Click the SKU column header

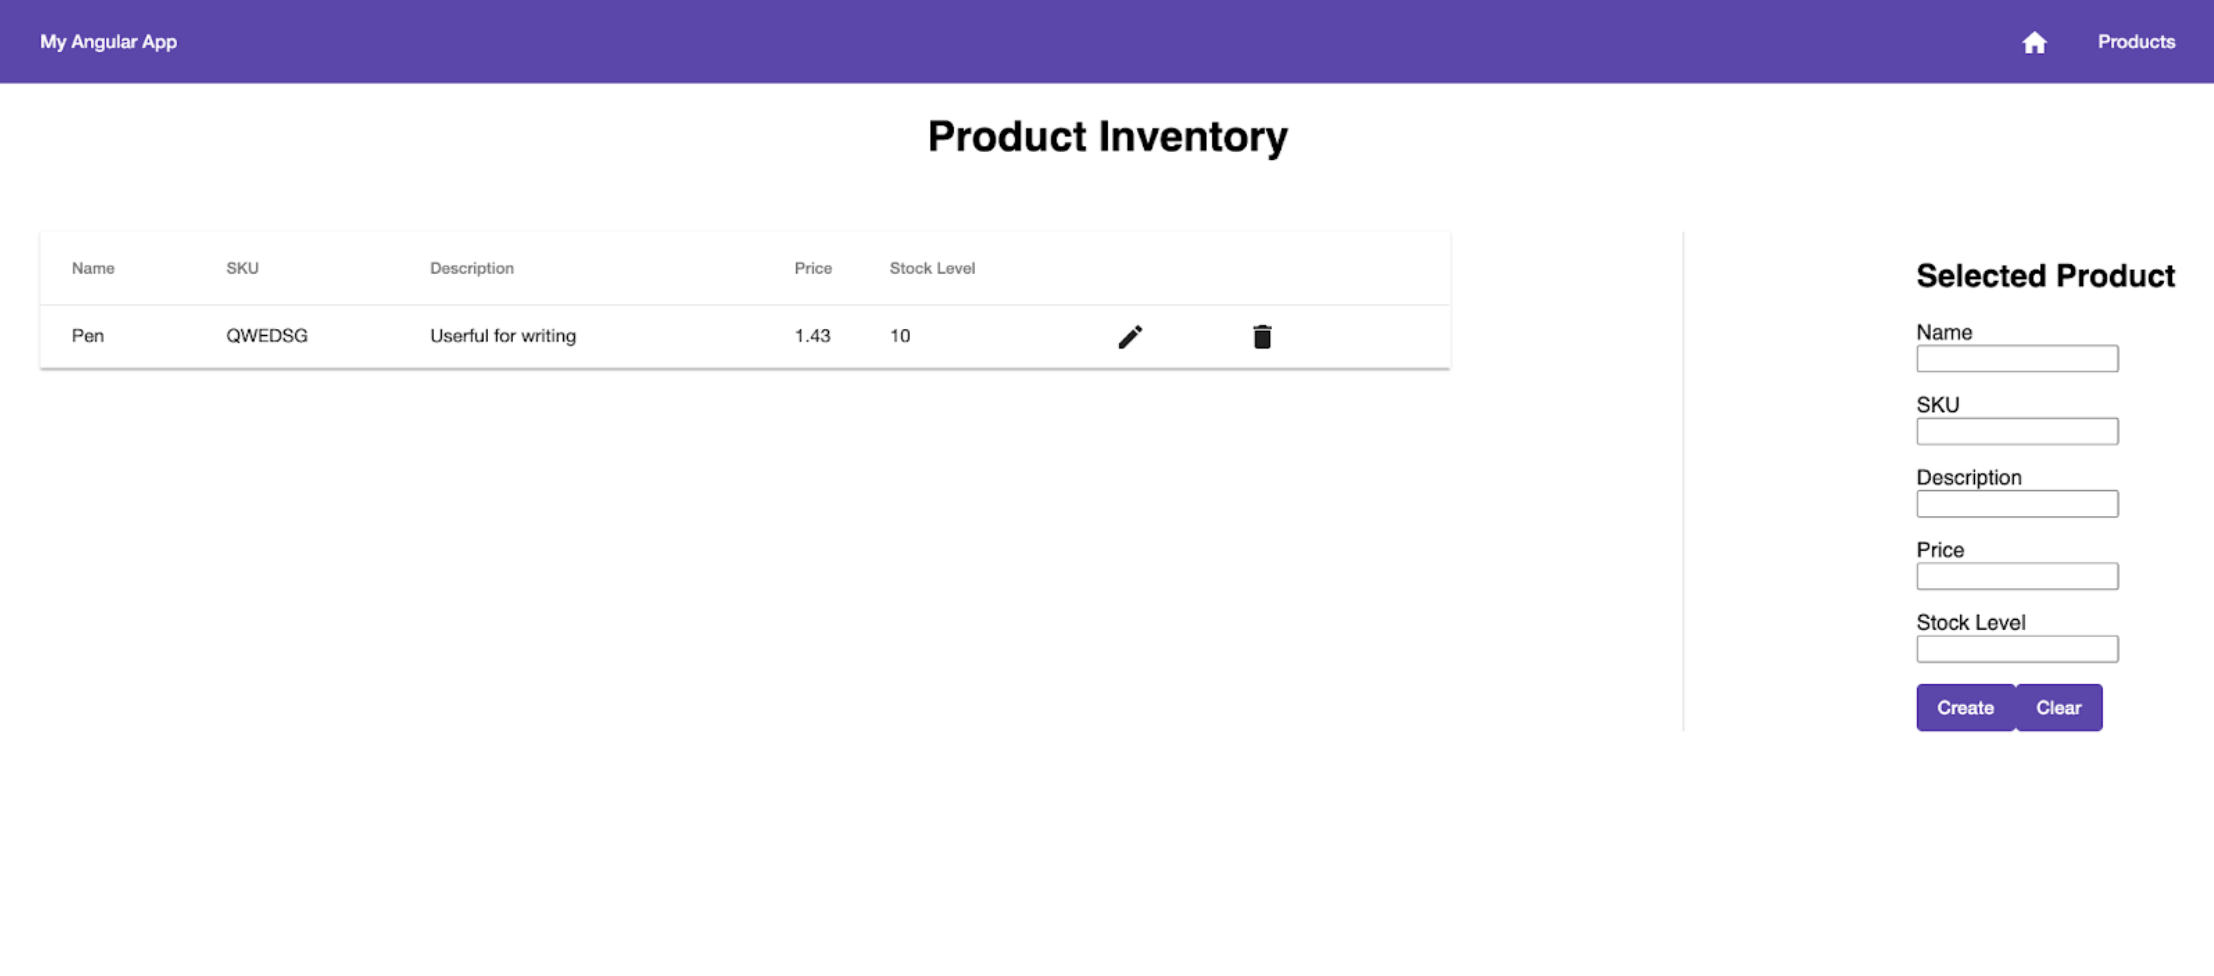[242, 268]
